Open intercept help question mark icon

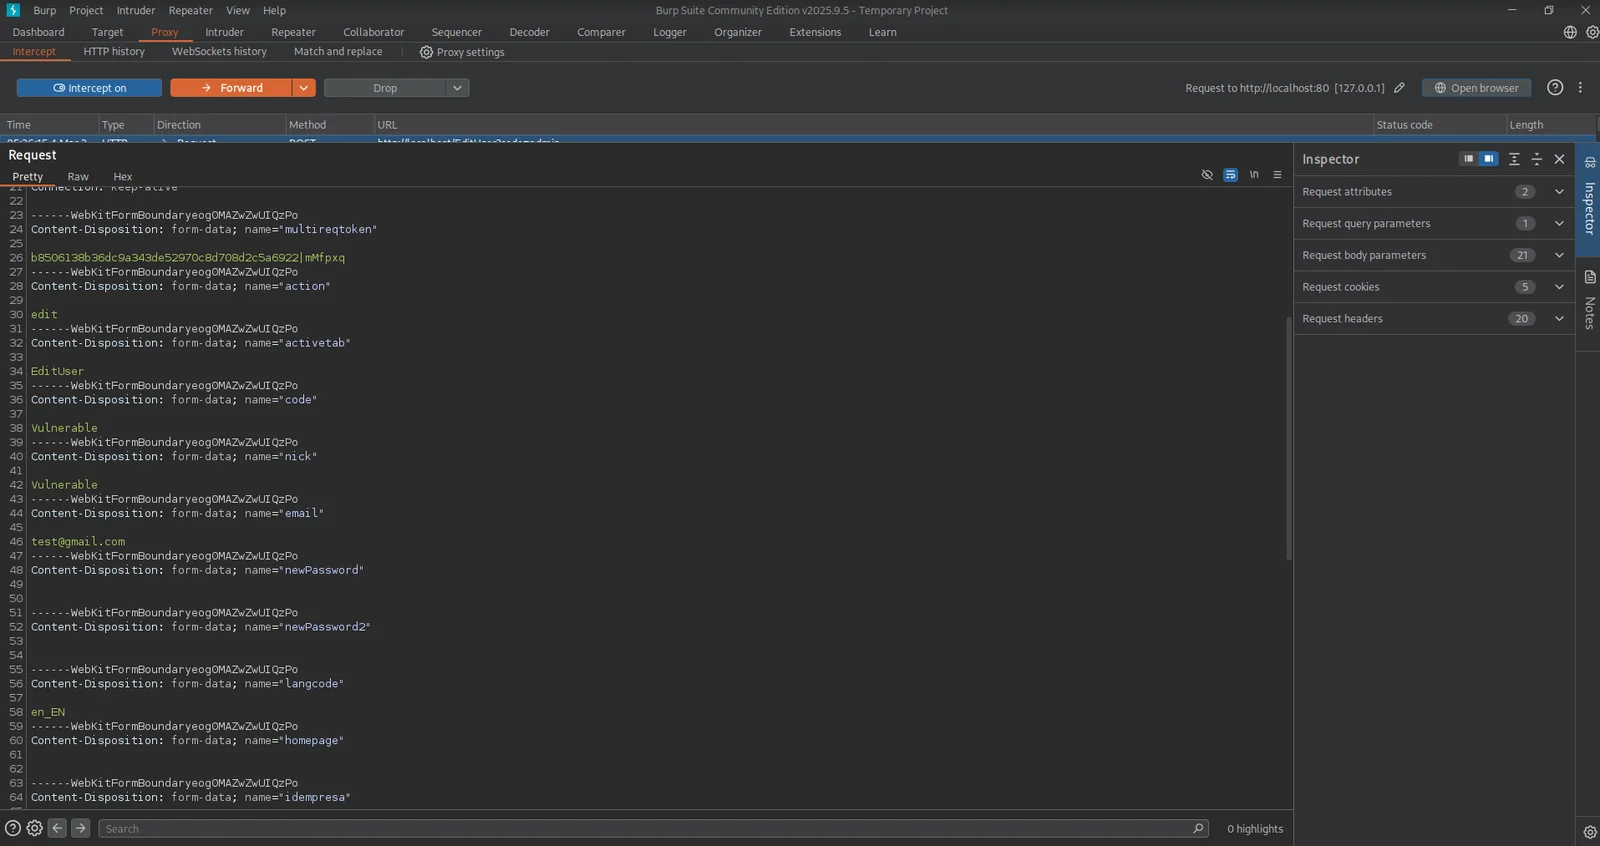coord(1555,88)
